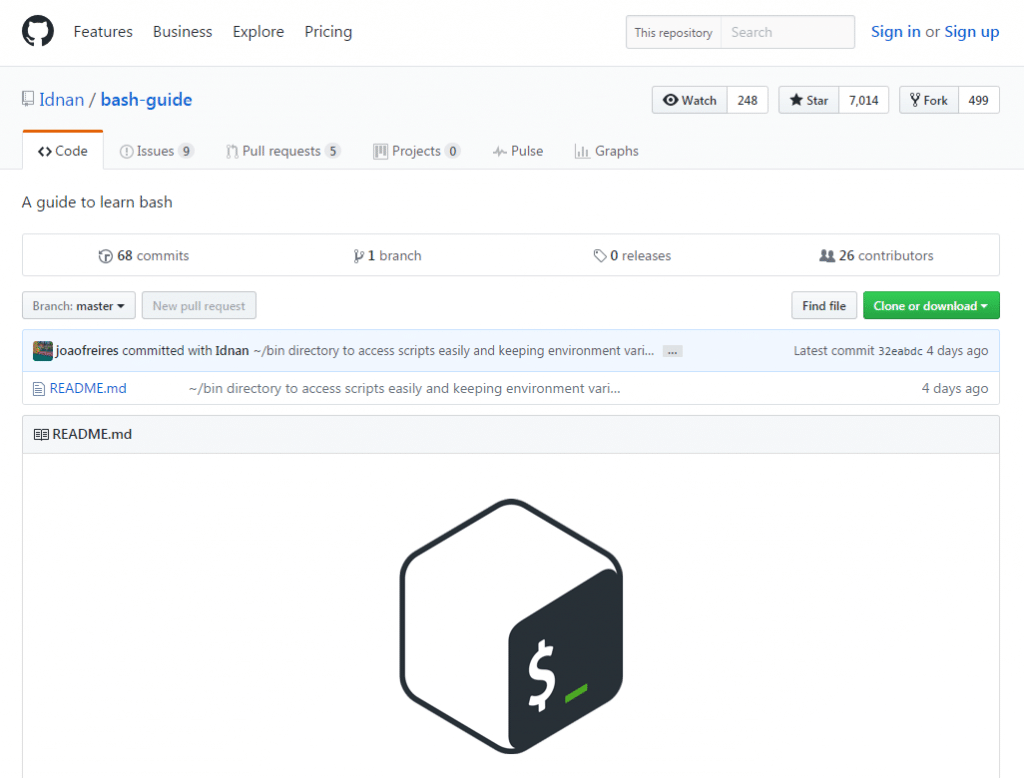Viewport: 1024px width, 778px height.
Task: Click the joaofreires avatar thumbnail
Action: 43,351
